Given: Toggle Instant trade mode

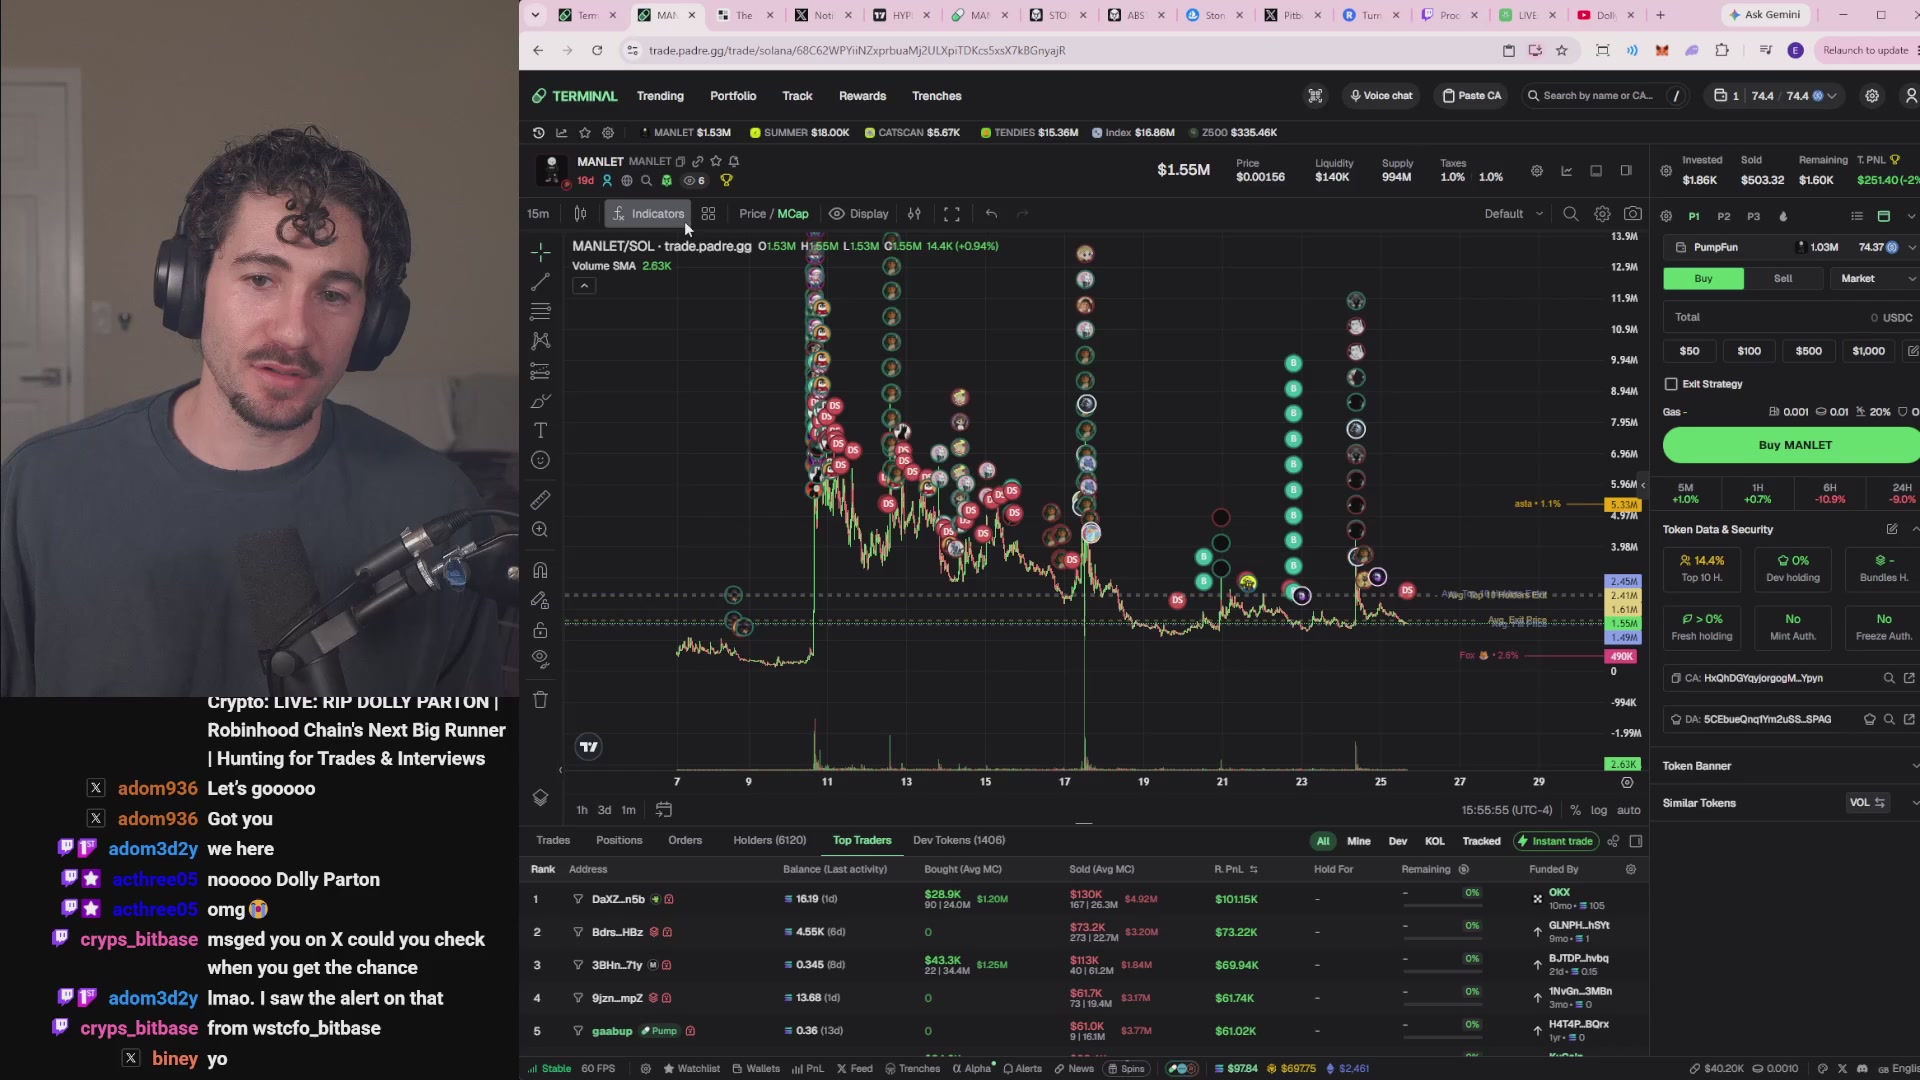Looking at the screenshot, I should [1555, 841].
